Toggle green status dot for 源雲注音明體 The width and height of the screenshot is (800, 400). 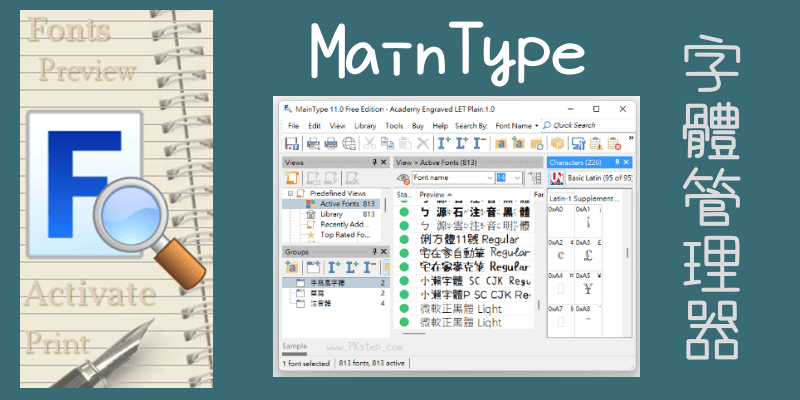pos(404,226)
